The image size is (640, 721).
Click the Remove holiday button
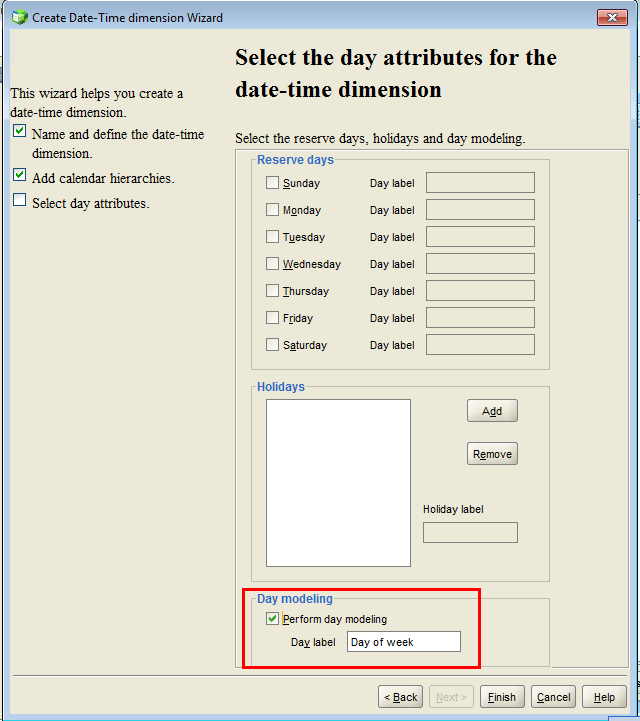pos(492,454)
